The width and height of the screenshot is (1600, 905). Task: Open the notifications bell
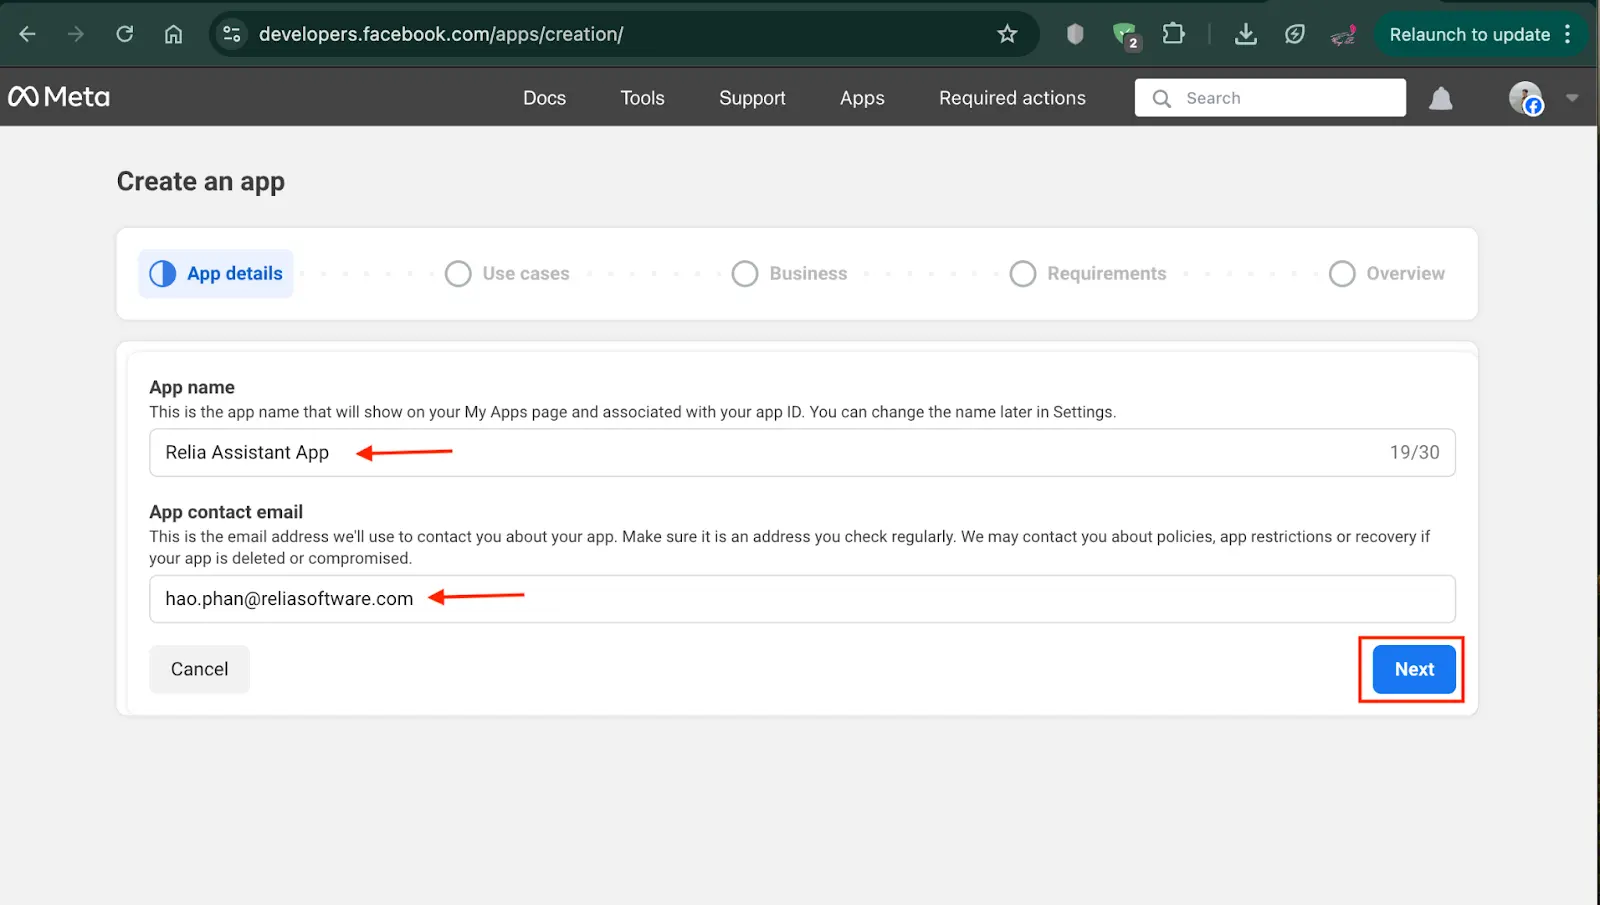click(x=1440, y=98)
